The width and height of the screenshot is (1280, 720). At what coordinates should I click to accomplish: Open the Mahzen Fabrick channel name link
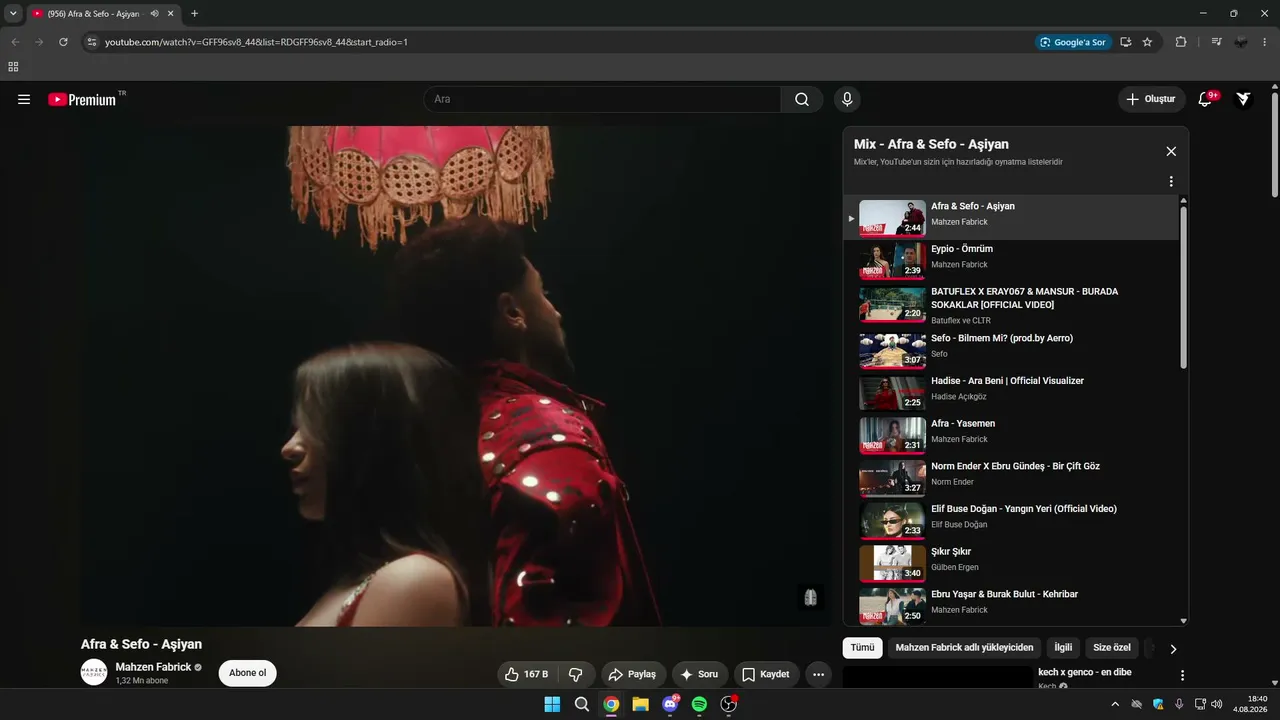[x=153, y=667]
